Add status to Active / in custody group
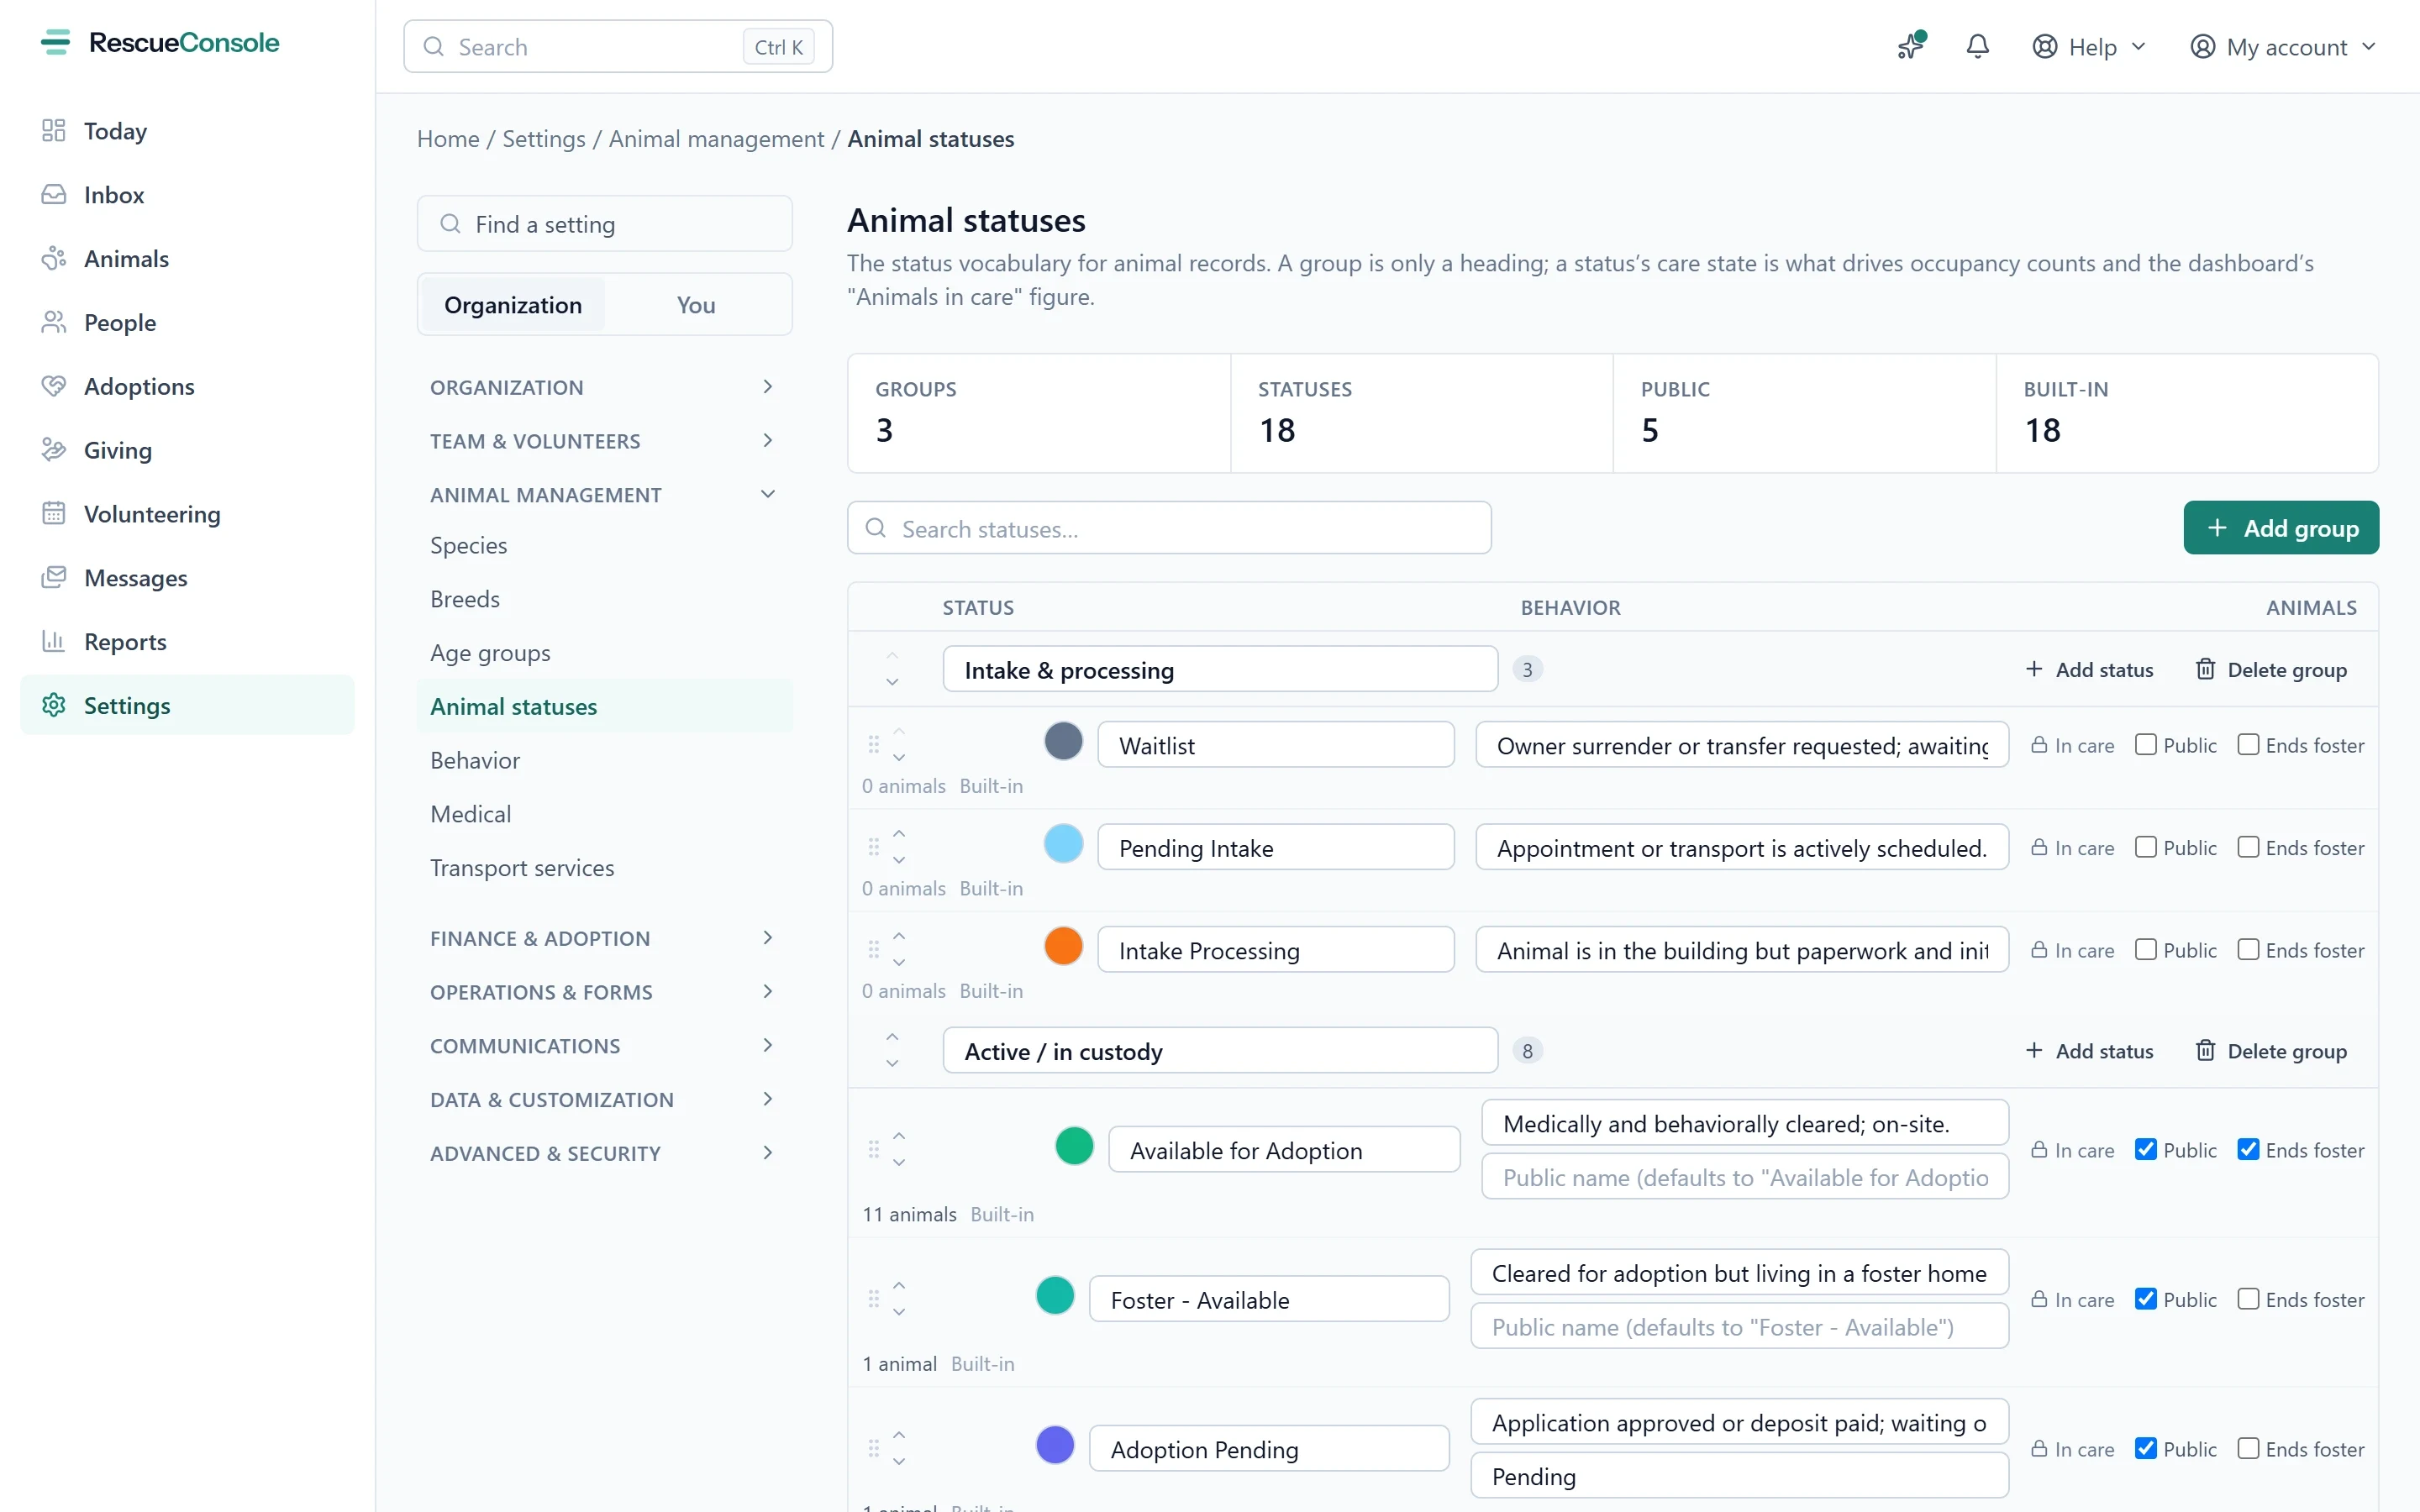Viewport: 2420px width, 1512px height. point(2089,1051)
